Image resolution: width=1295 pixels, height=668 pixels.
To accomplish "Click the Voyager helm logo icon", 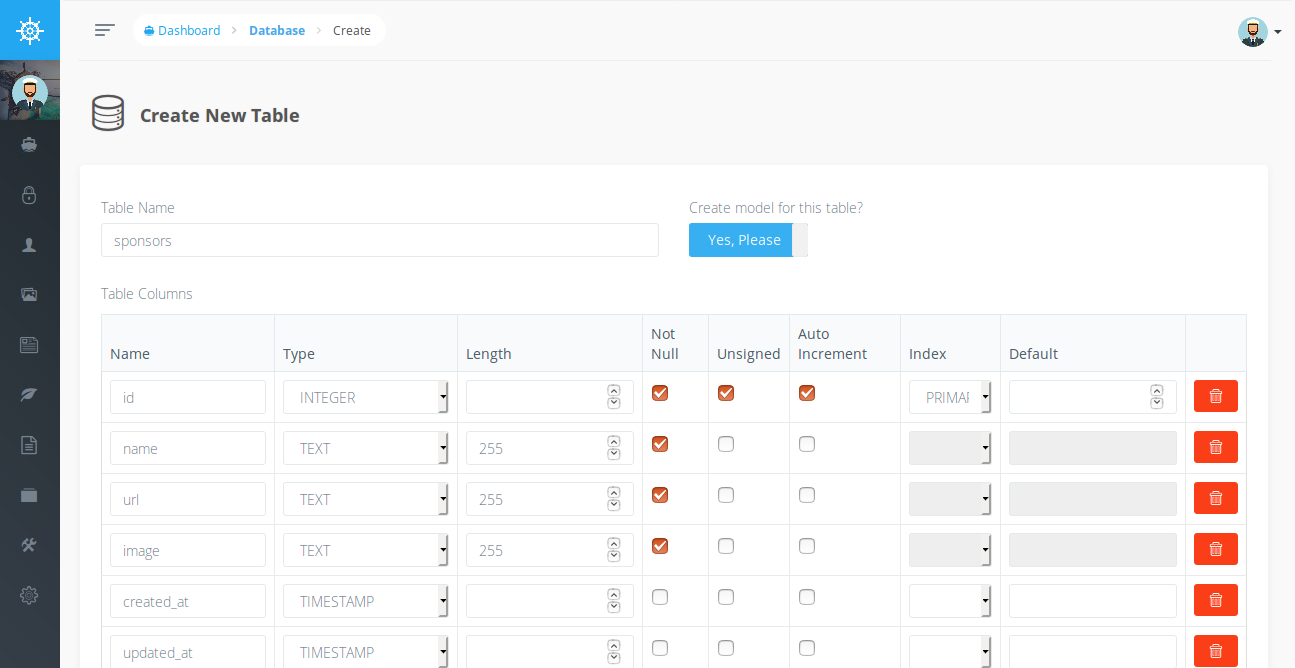I will click(30, 30).
